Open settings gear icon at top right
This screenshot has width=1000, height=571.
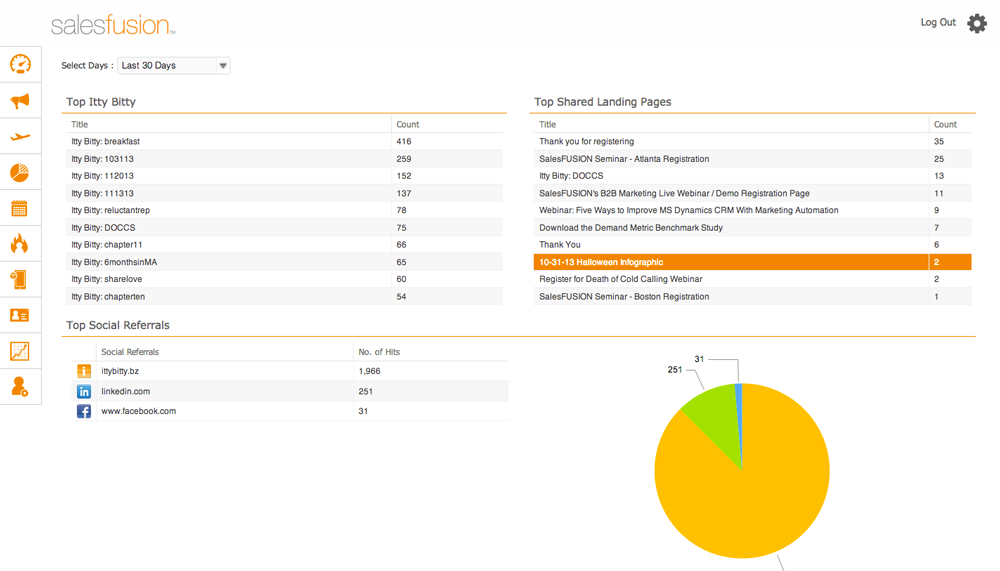click(976, 24)
